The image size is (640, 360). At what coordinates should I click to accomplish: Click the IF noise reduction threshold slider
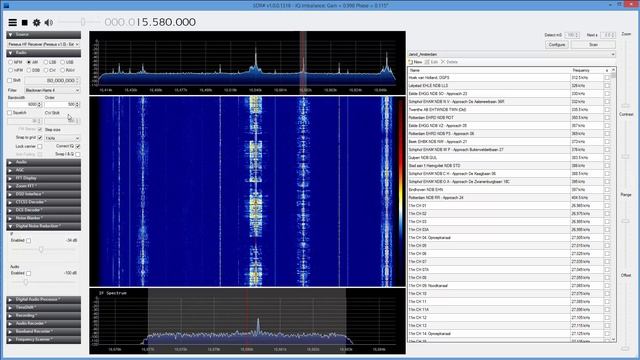(43, 249)
